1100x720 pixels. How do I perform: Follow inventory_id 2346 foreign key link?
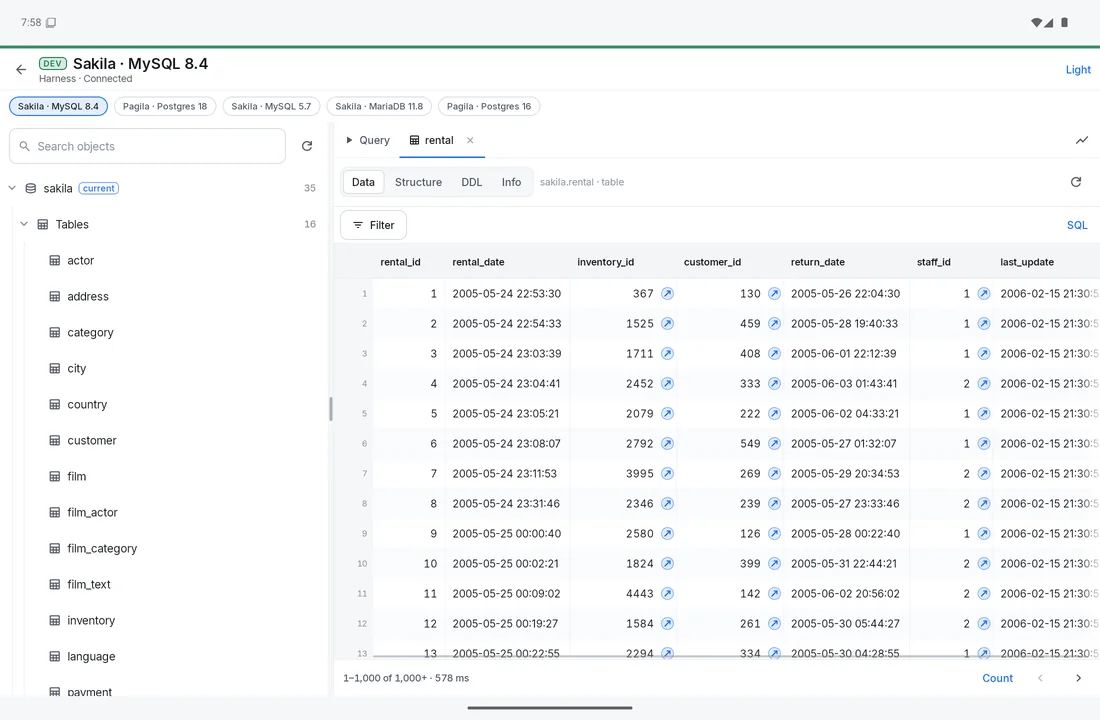pos(667,504)
